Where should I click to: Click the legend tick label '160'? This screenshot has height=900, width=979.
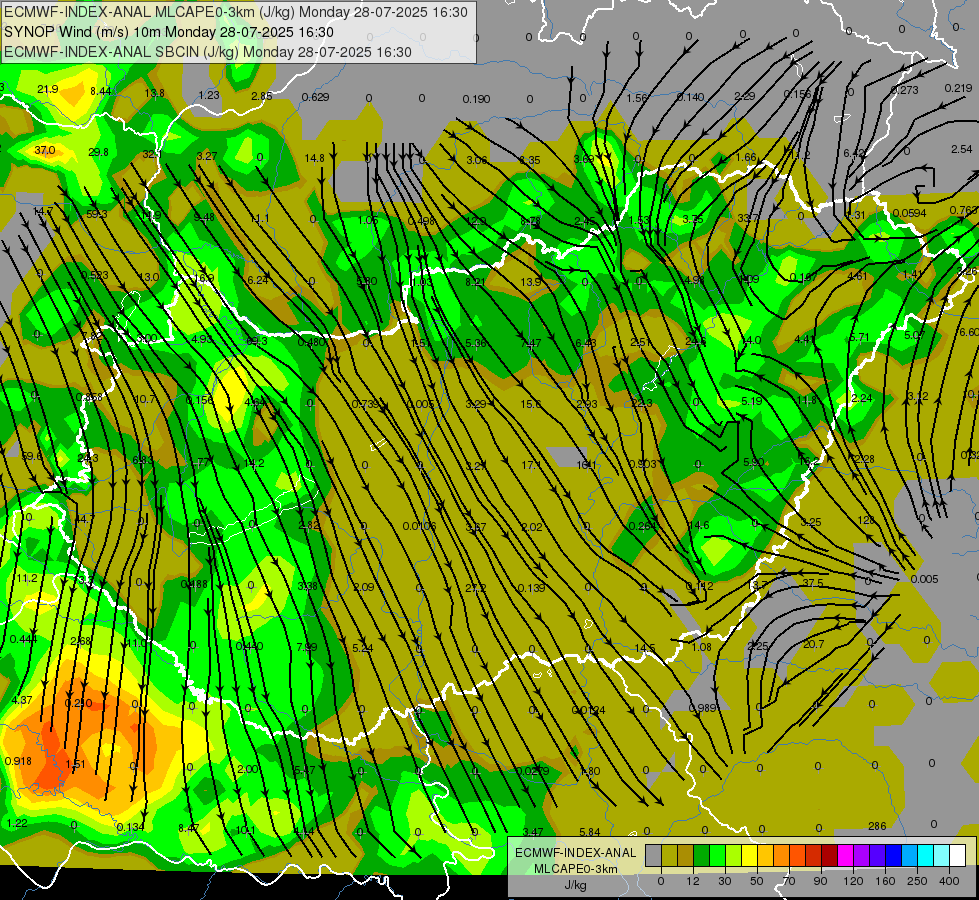point(885,881)
